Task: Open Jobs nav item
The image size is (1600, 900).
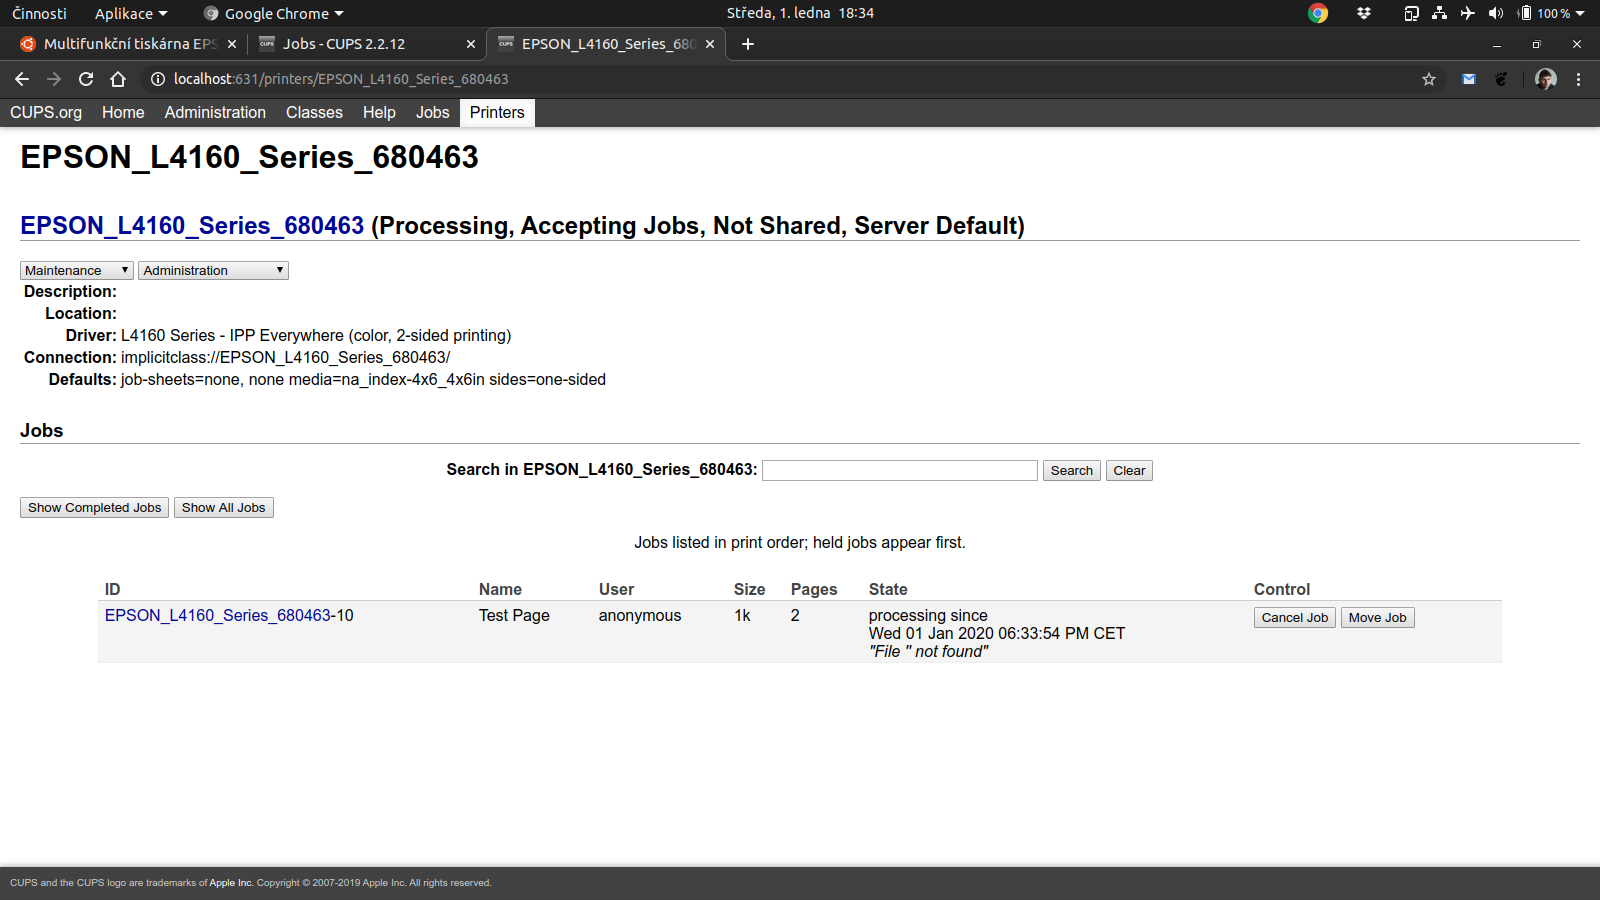Action: point(432,113)
